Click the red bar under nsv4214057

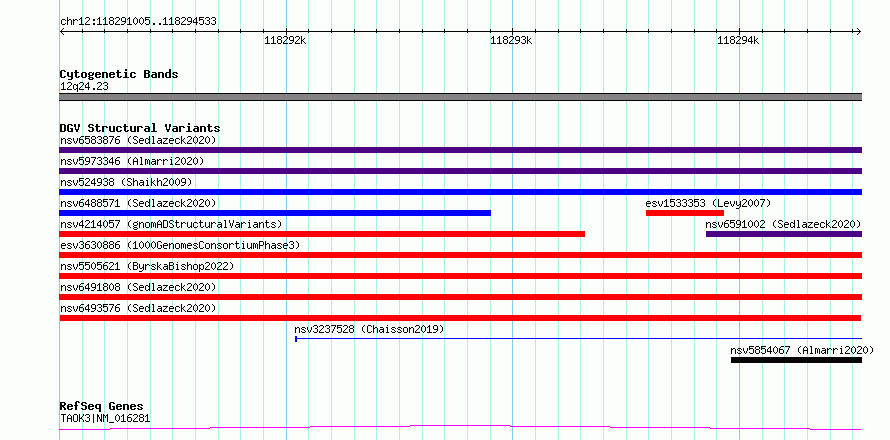(x=322, y=234)
